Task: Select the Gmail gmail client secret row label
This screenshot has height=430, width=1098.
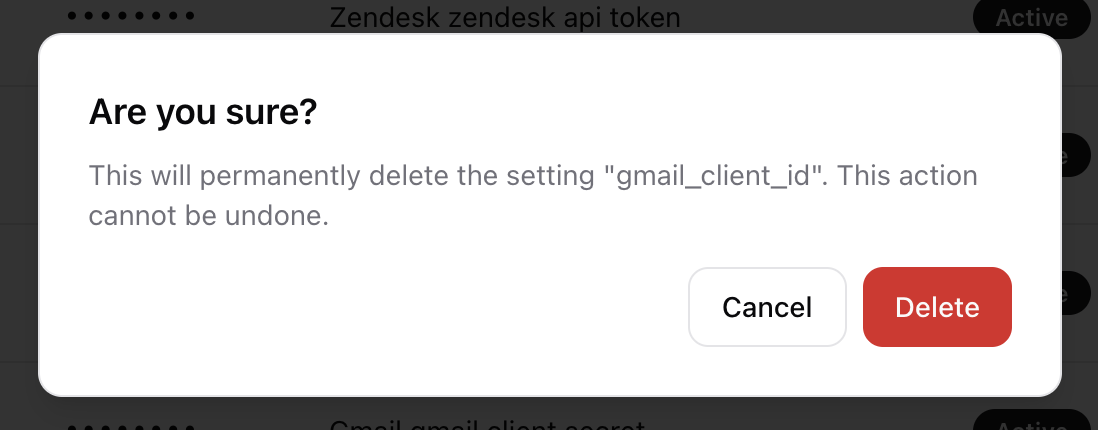Action: pos(487,424)
